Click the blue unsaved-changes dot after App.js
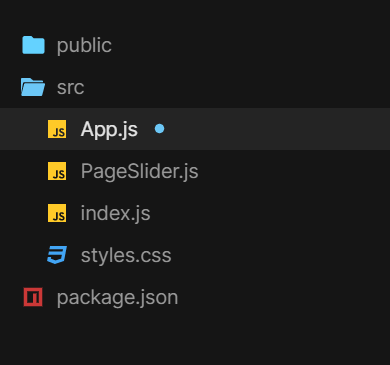Image resolution: width=390 pixels, height=365 pixels. pyautogui.click(x=159, y=129)
